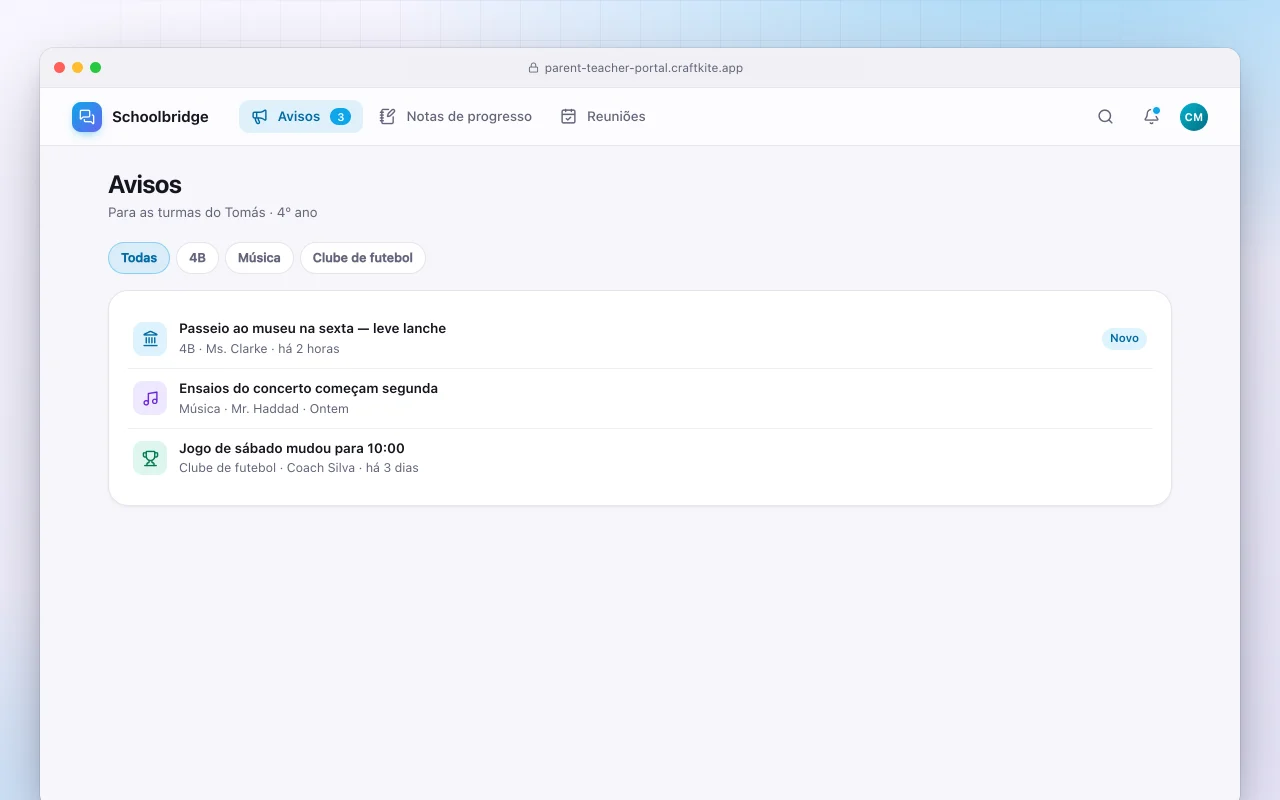
Task: Filter notices by Música
Action: (x=259, y=258)
